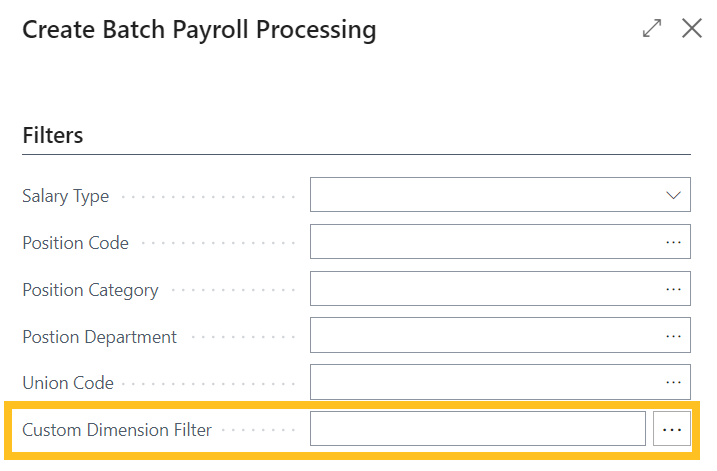Close the Create Batch Payroll Processing dialog
The height and width of the screenshot is (471, 717).
click(x=692, y=29)
